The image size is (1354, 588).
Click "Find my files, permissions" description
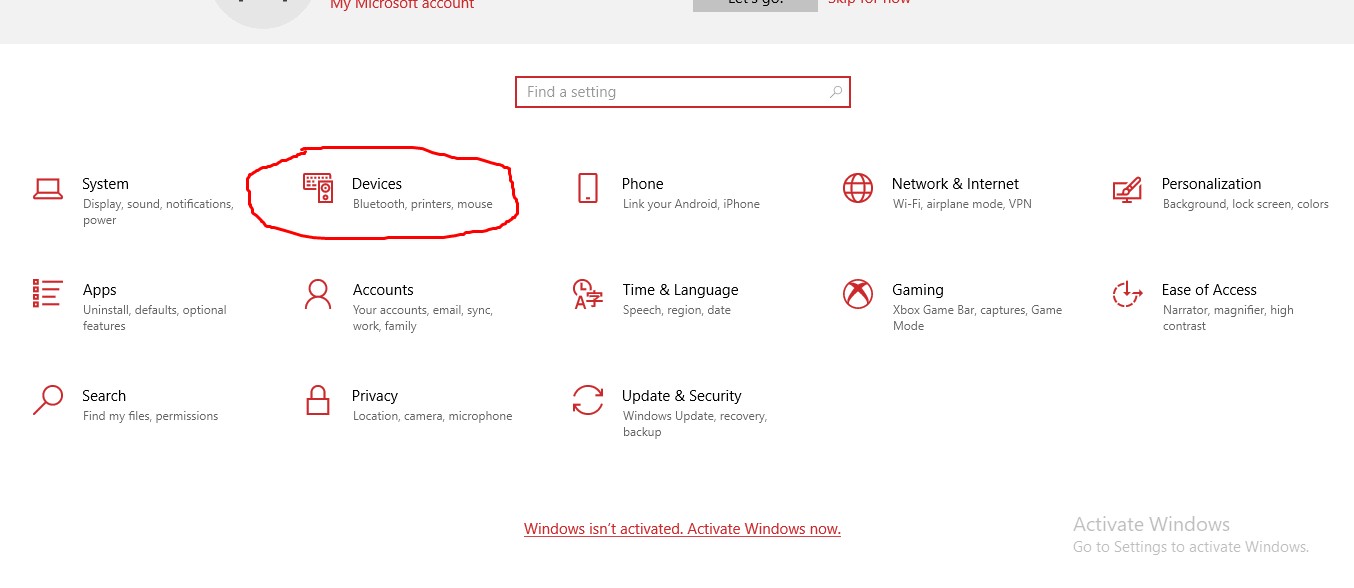(150, 416)
